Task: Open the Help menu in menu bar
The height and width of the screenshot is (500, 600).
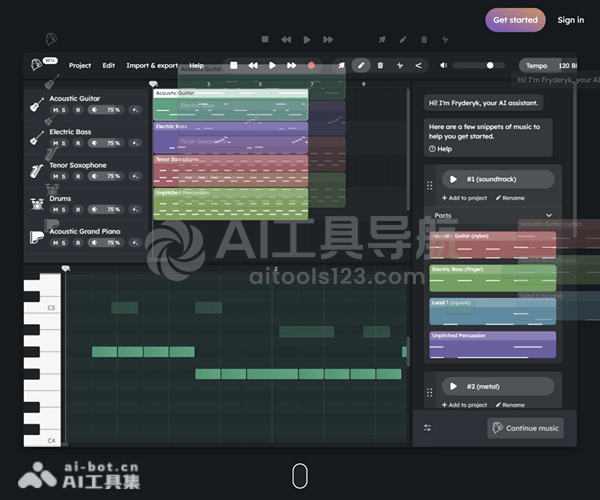Action: pos(196,65)
